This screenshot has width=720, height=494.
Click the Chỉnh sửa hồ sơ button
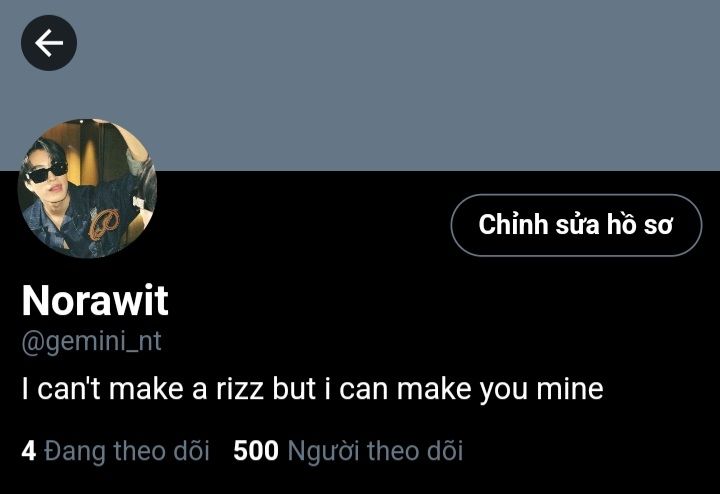(576, 225)
